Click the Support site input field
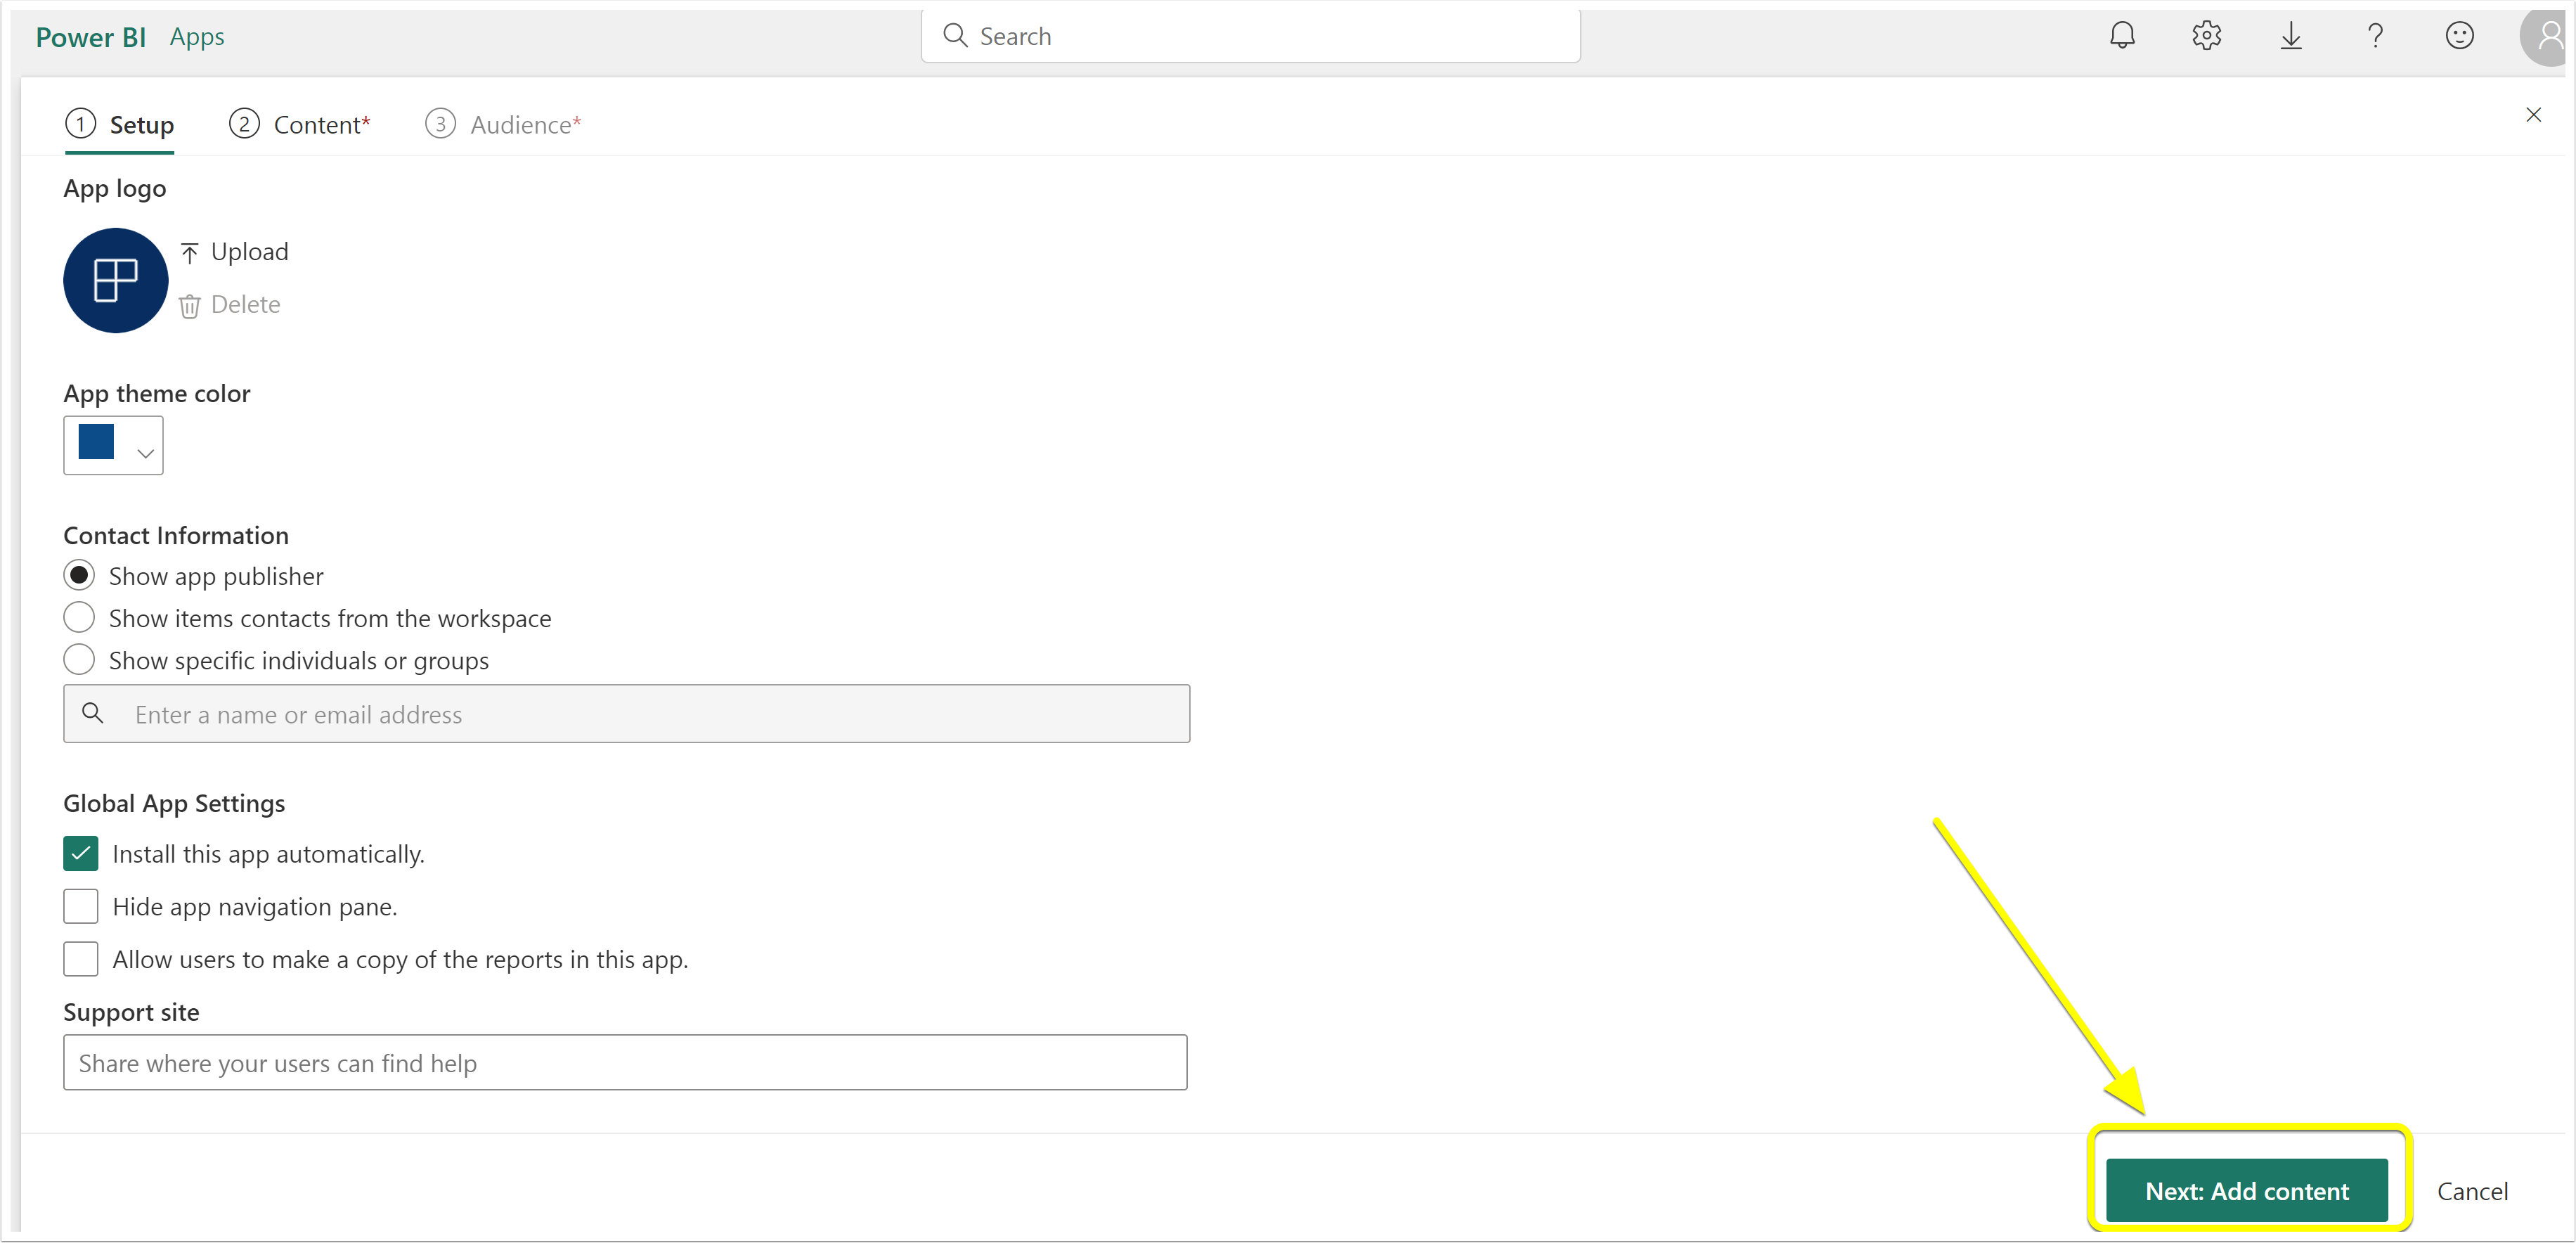Screen dimensions: 2576x1243 click(x=625, y=1062)
